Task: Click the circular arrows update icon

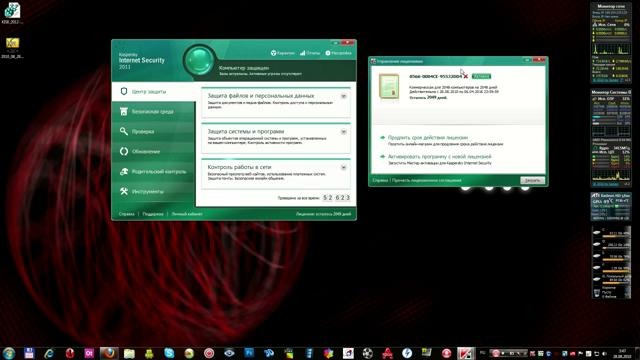Action: [124, 151]
